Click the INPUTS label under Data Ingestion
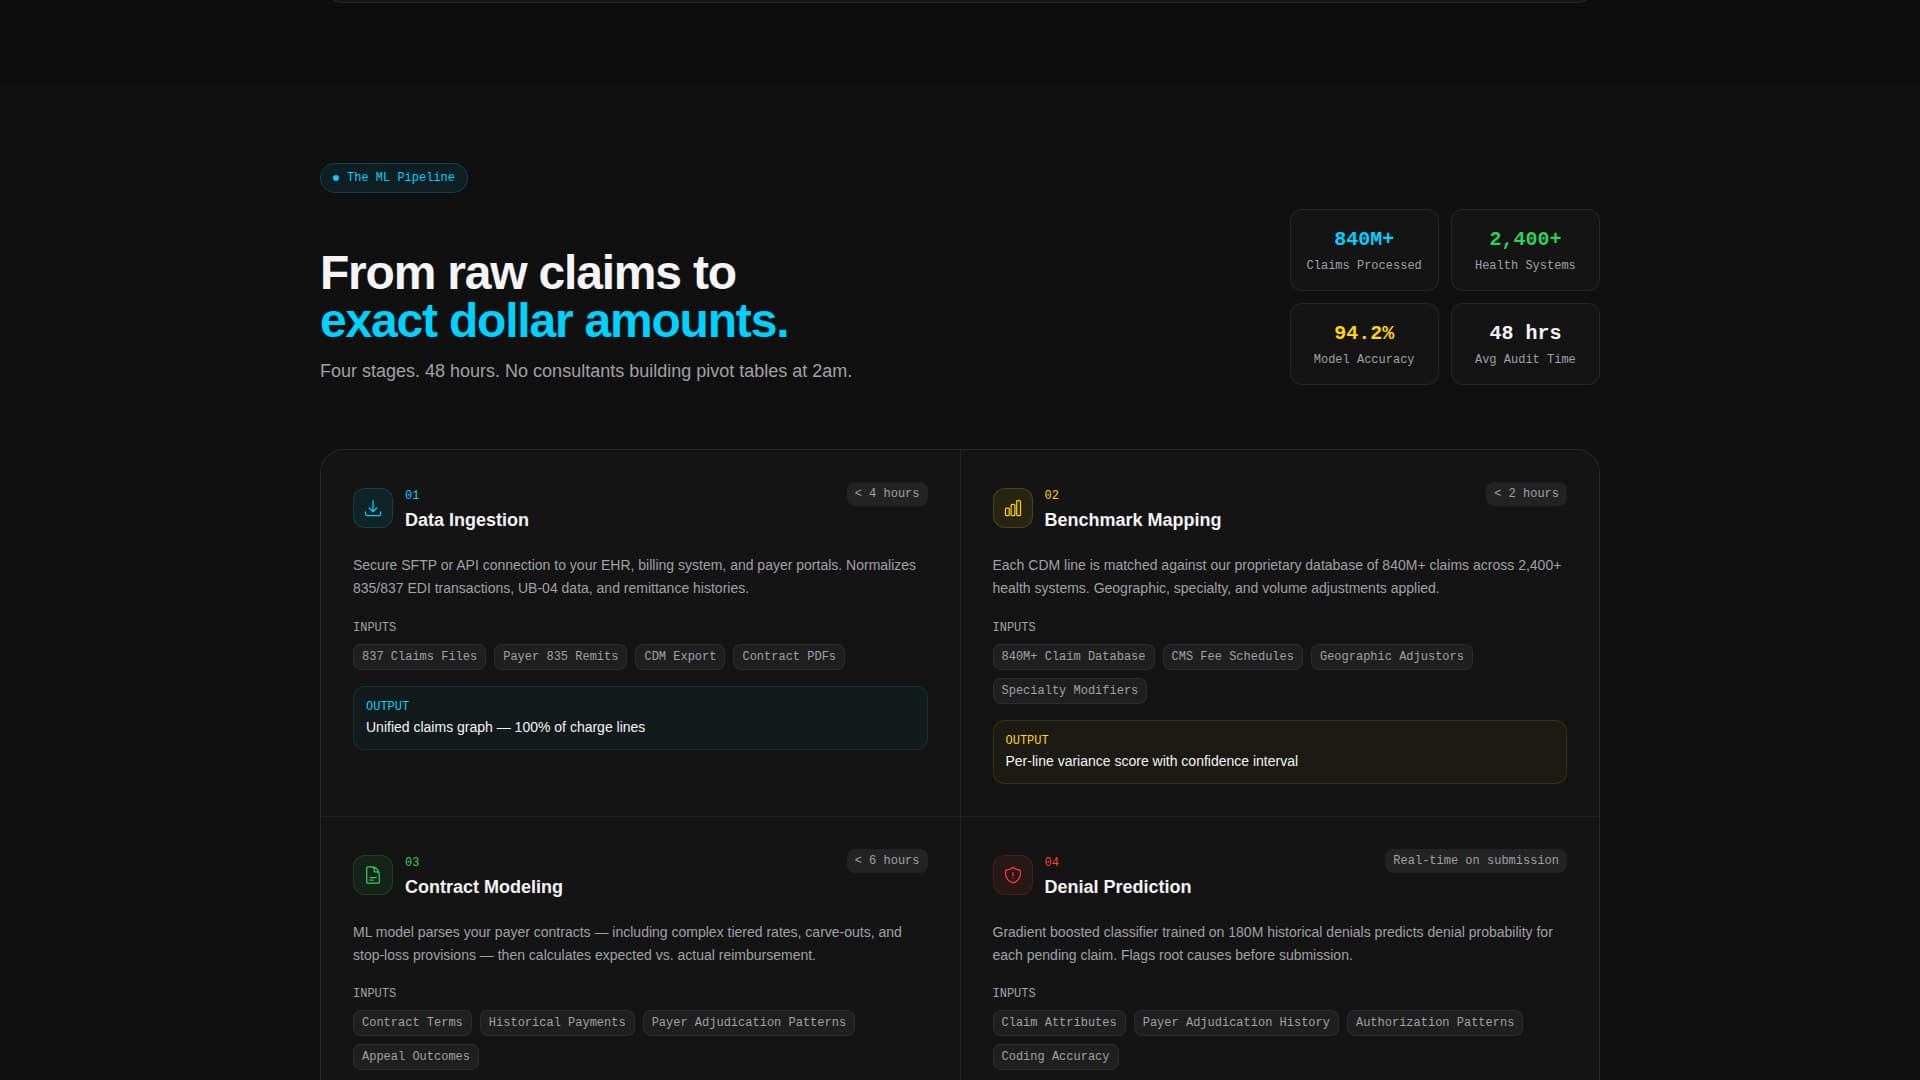The height and width of the screenshot is (1080, 1920). pos(374,627)
